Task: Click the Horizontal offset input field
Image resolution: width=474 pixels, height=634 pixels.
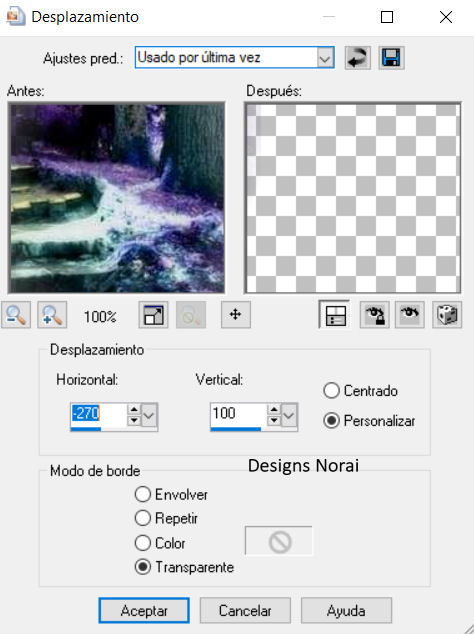Action: coord(98,414)
